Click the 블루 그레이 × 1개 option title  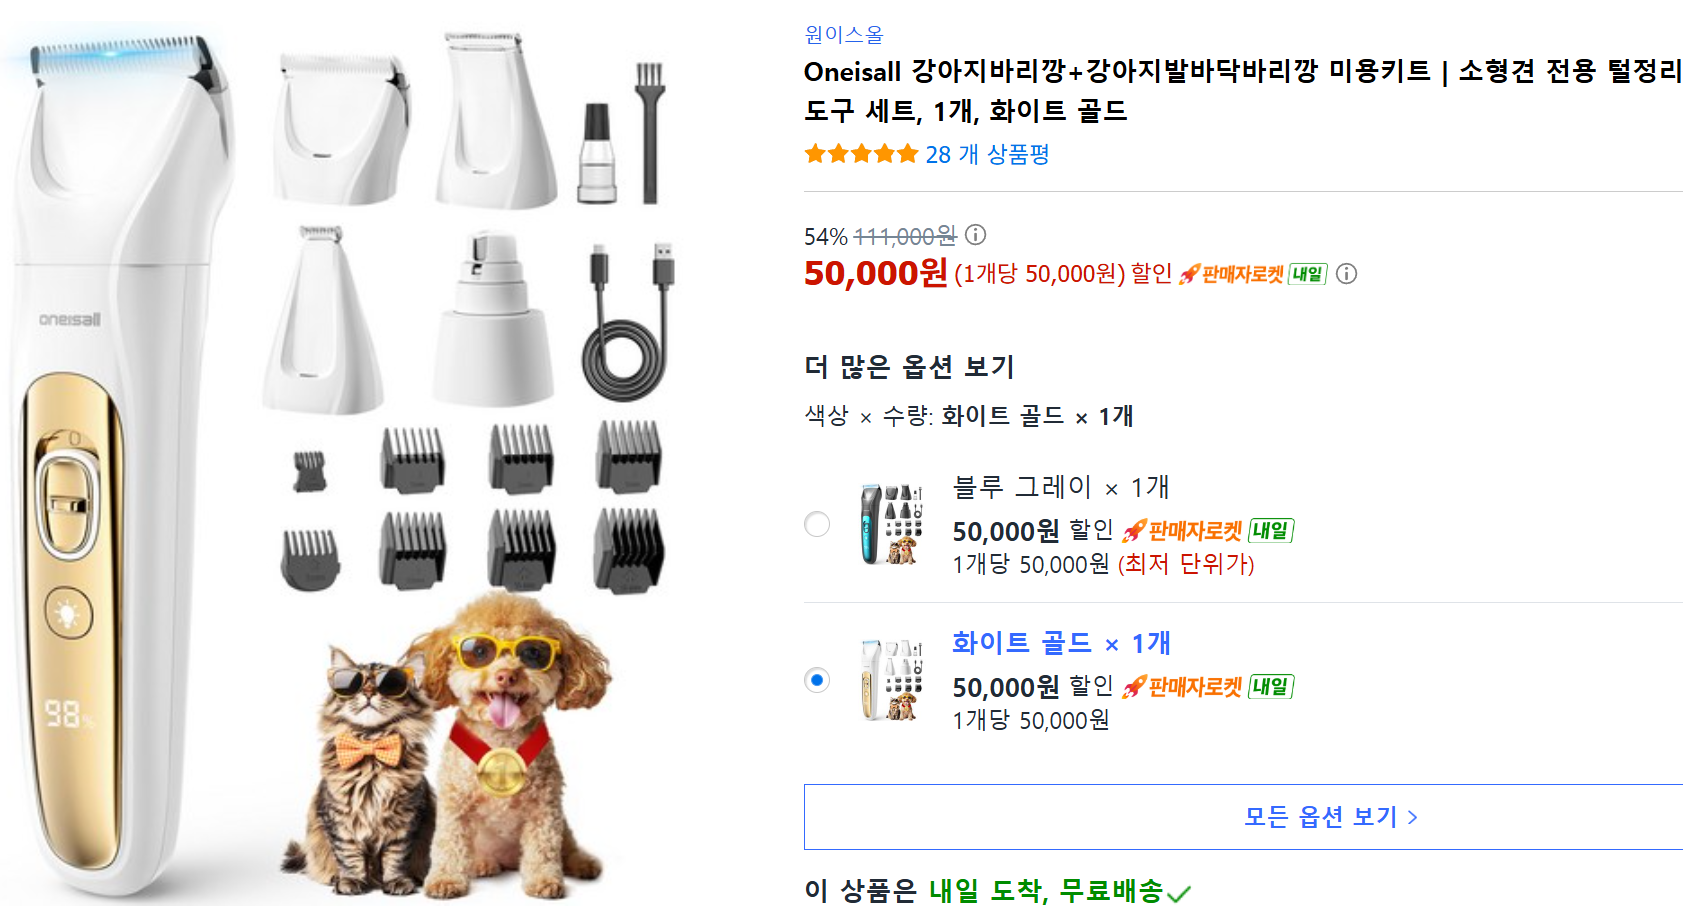(1061, 487)
